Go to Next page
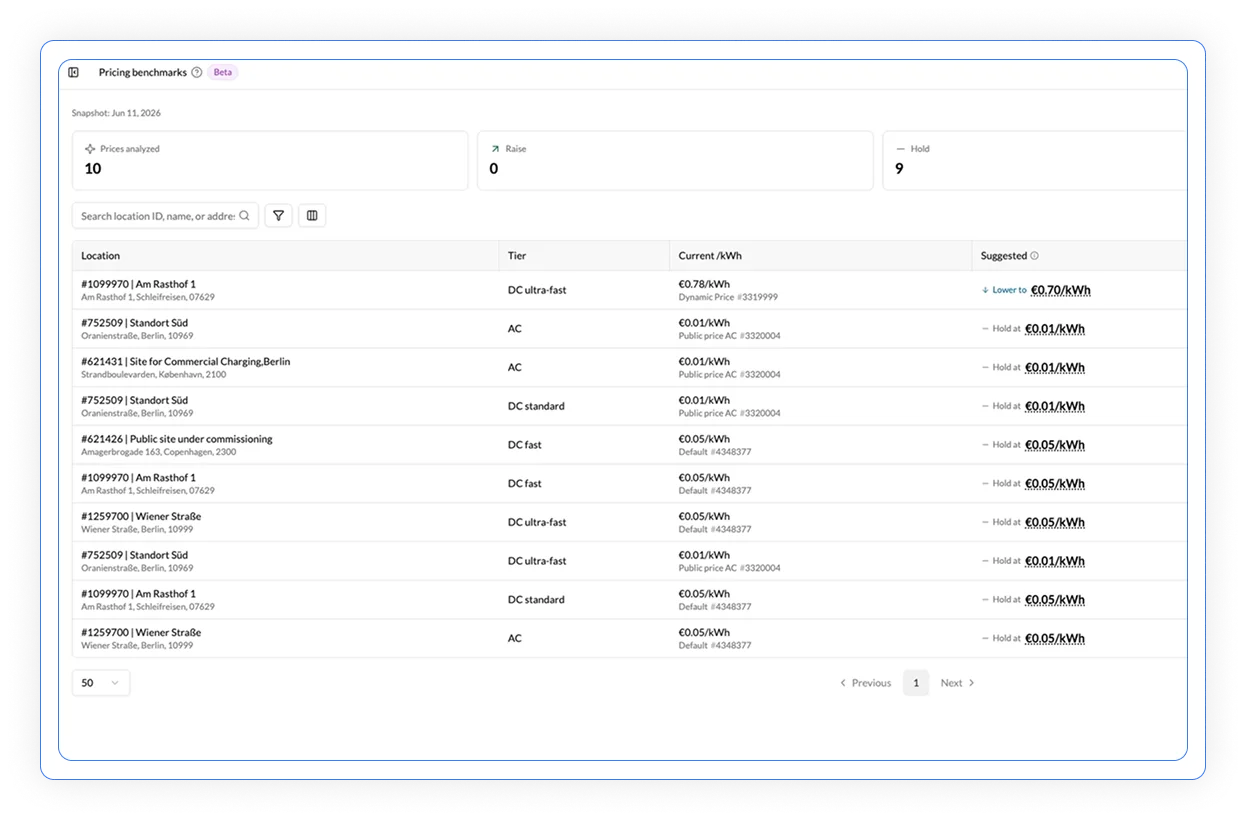 click(957, 683)
